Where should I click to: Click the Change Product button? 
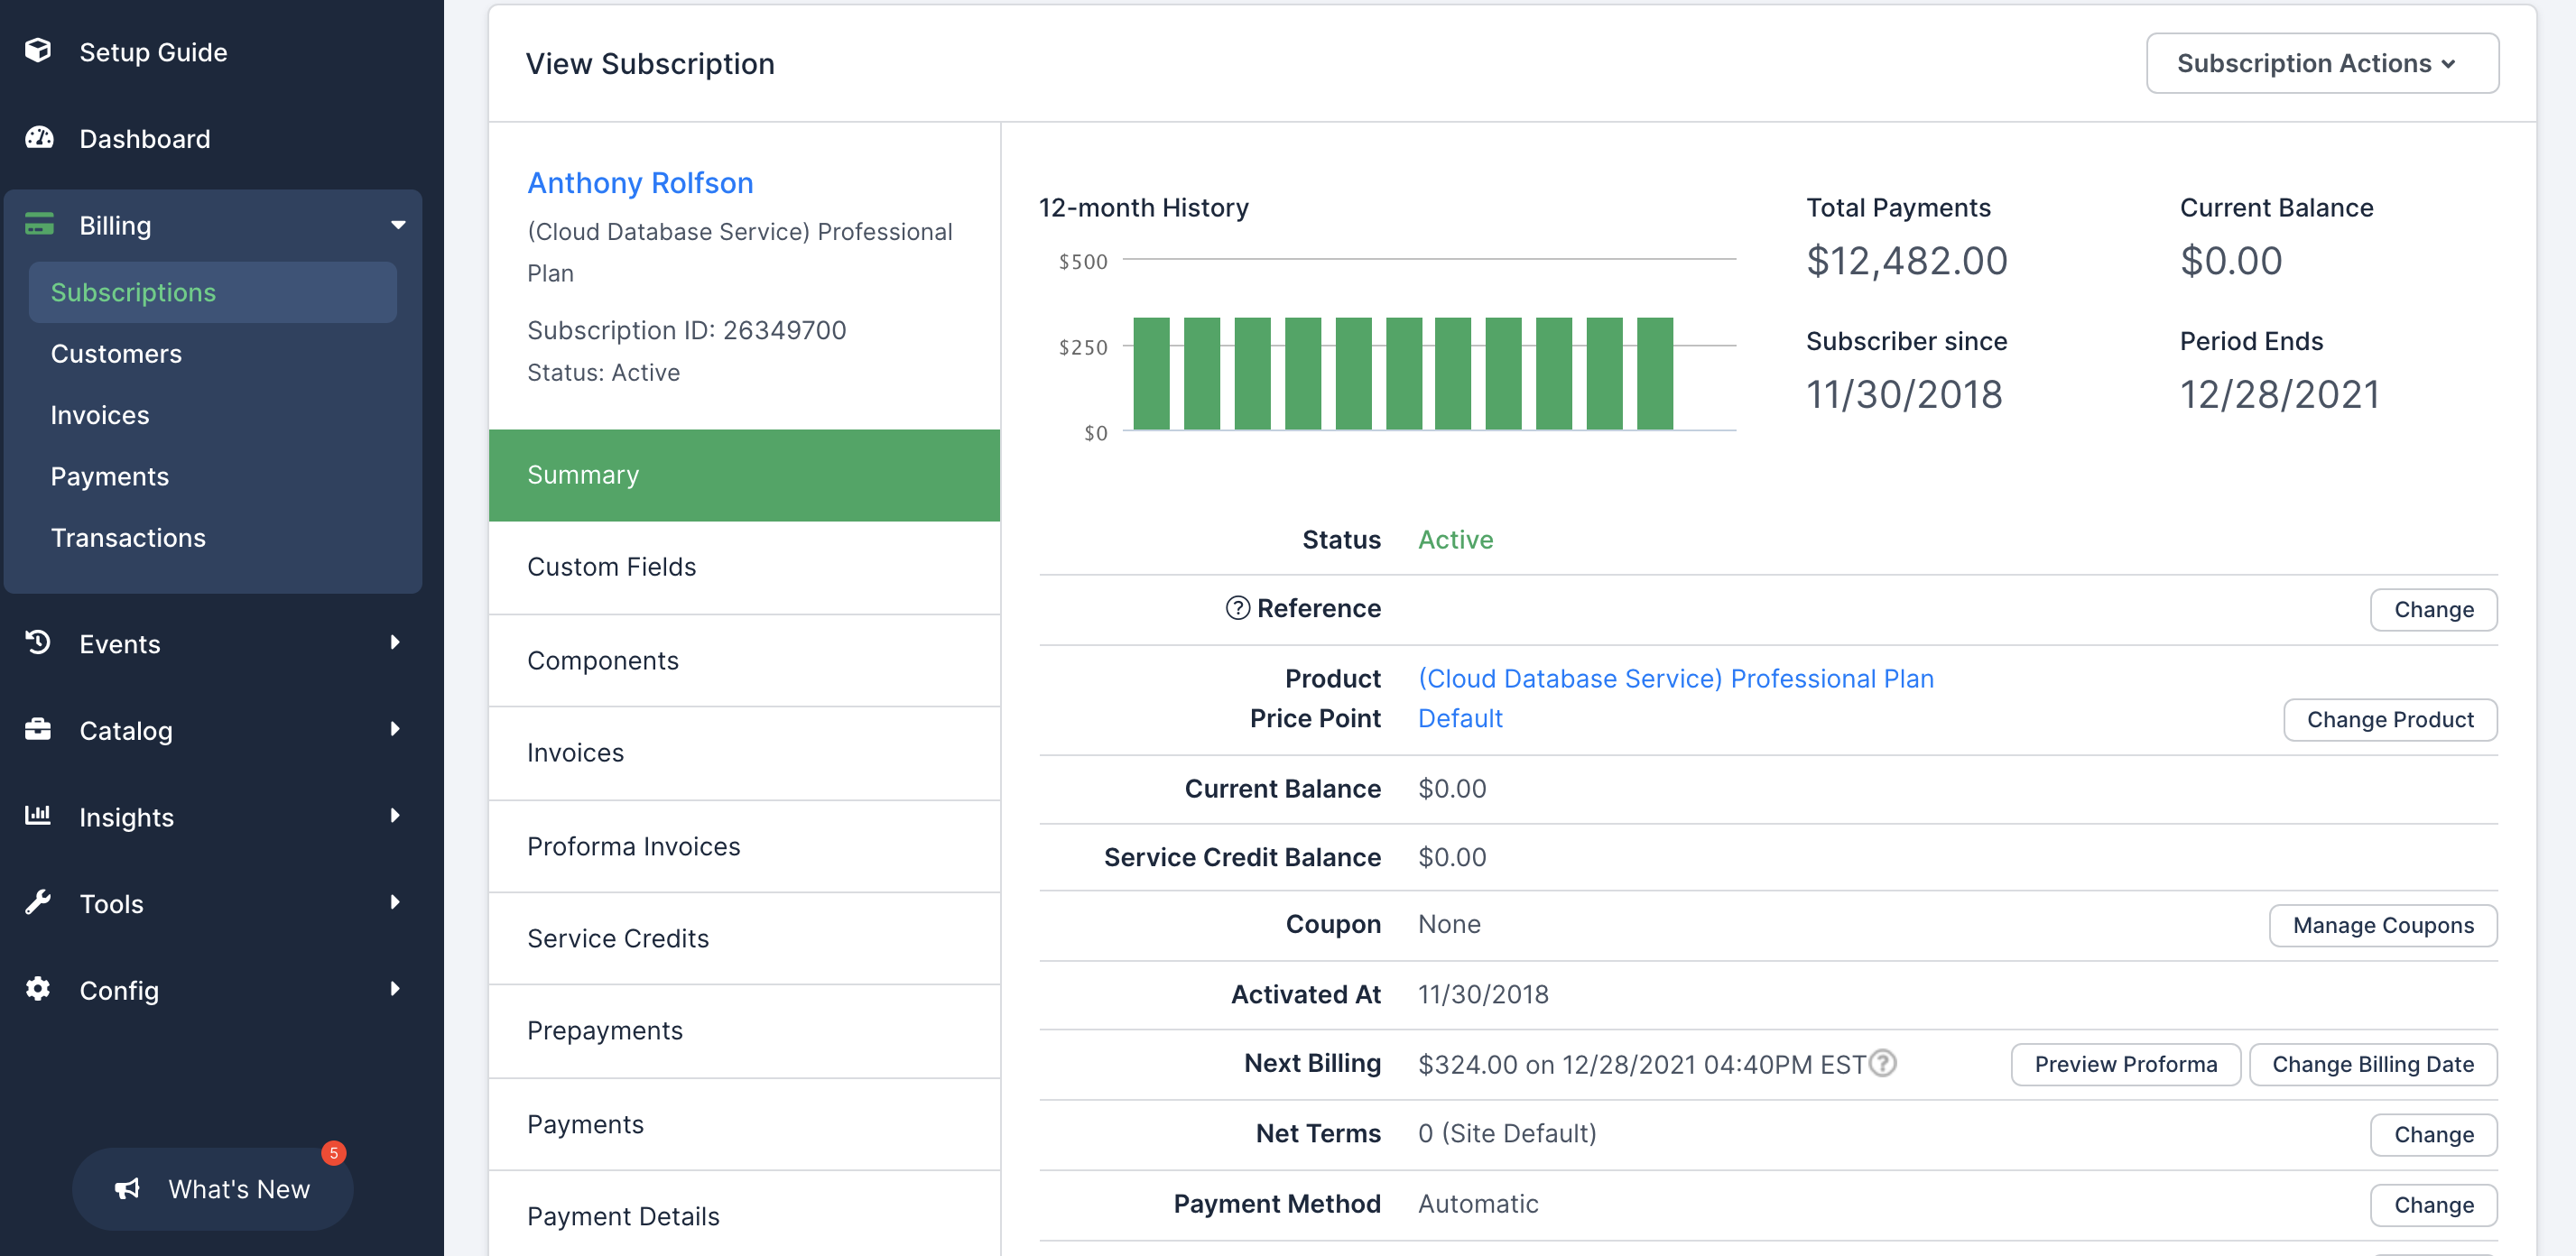click(2389, 720)
